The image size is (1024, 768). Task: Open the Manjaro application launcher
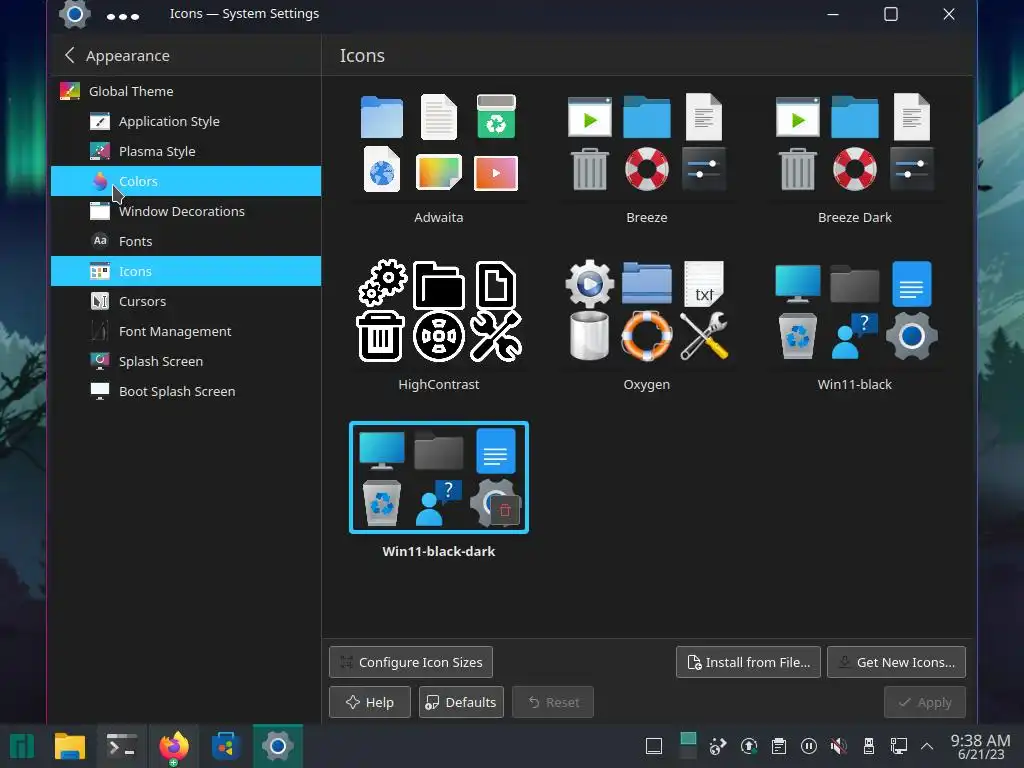(x=22, y=746)
